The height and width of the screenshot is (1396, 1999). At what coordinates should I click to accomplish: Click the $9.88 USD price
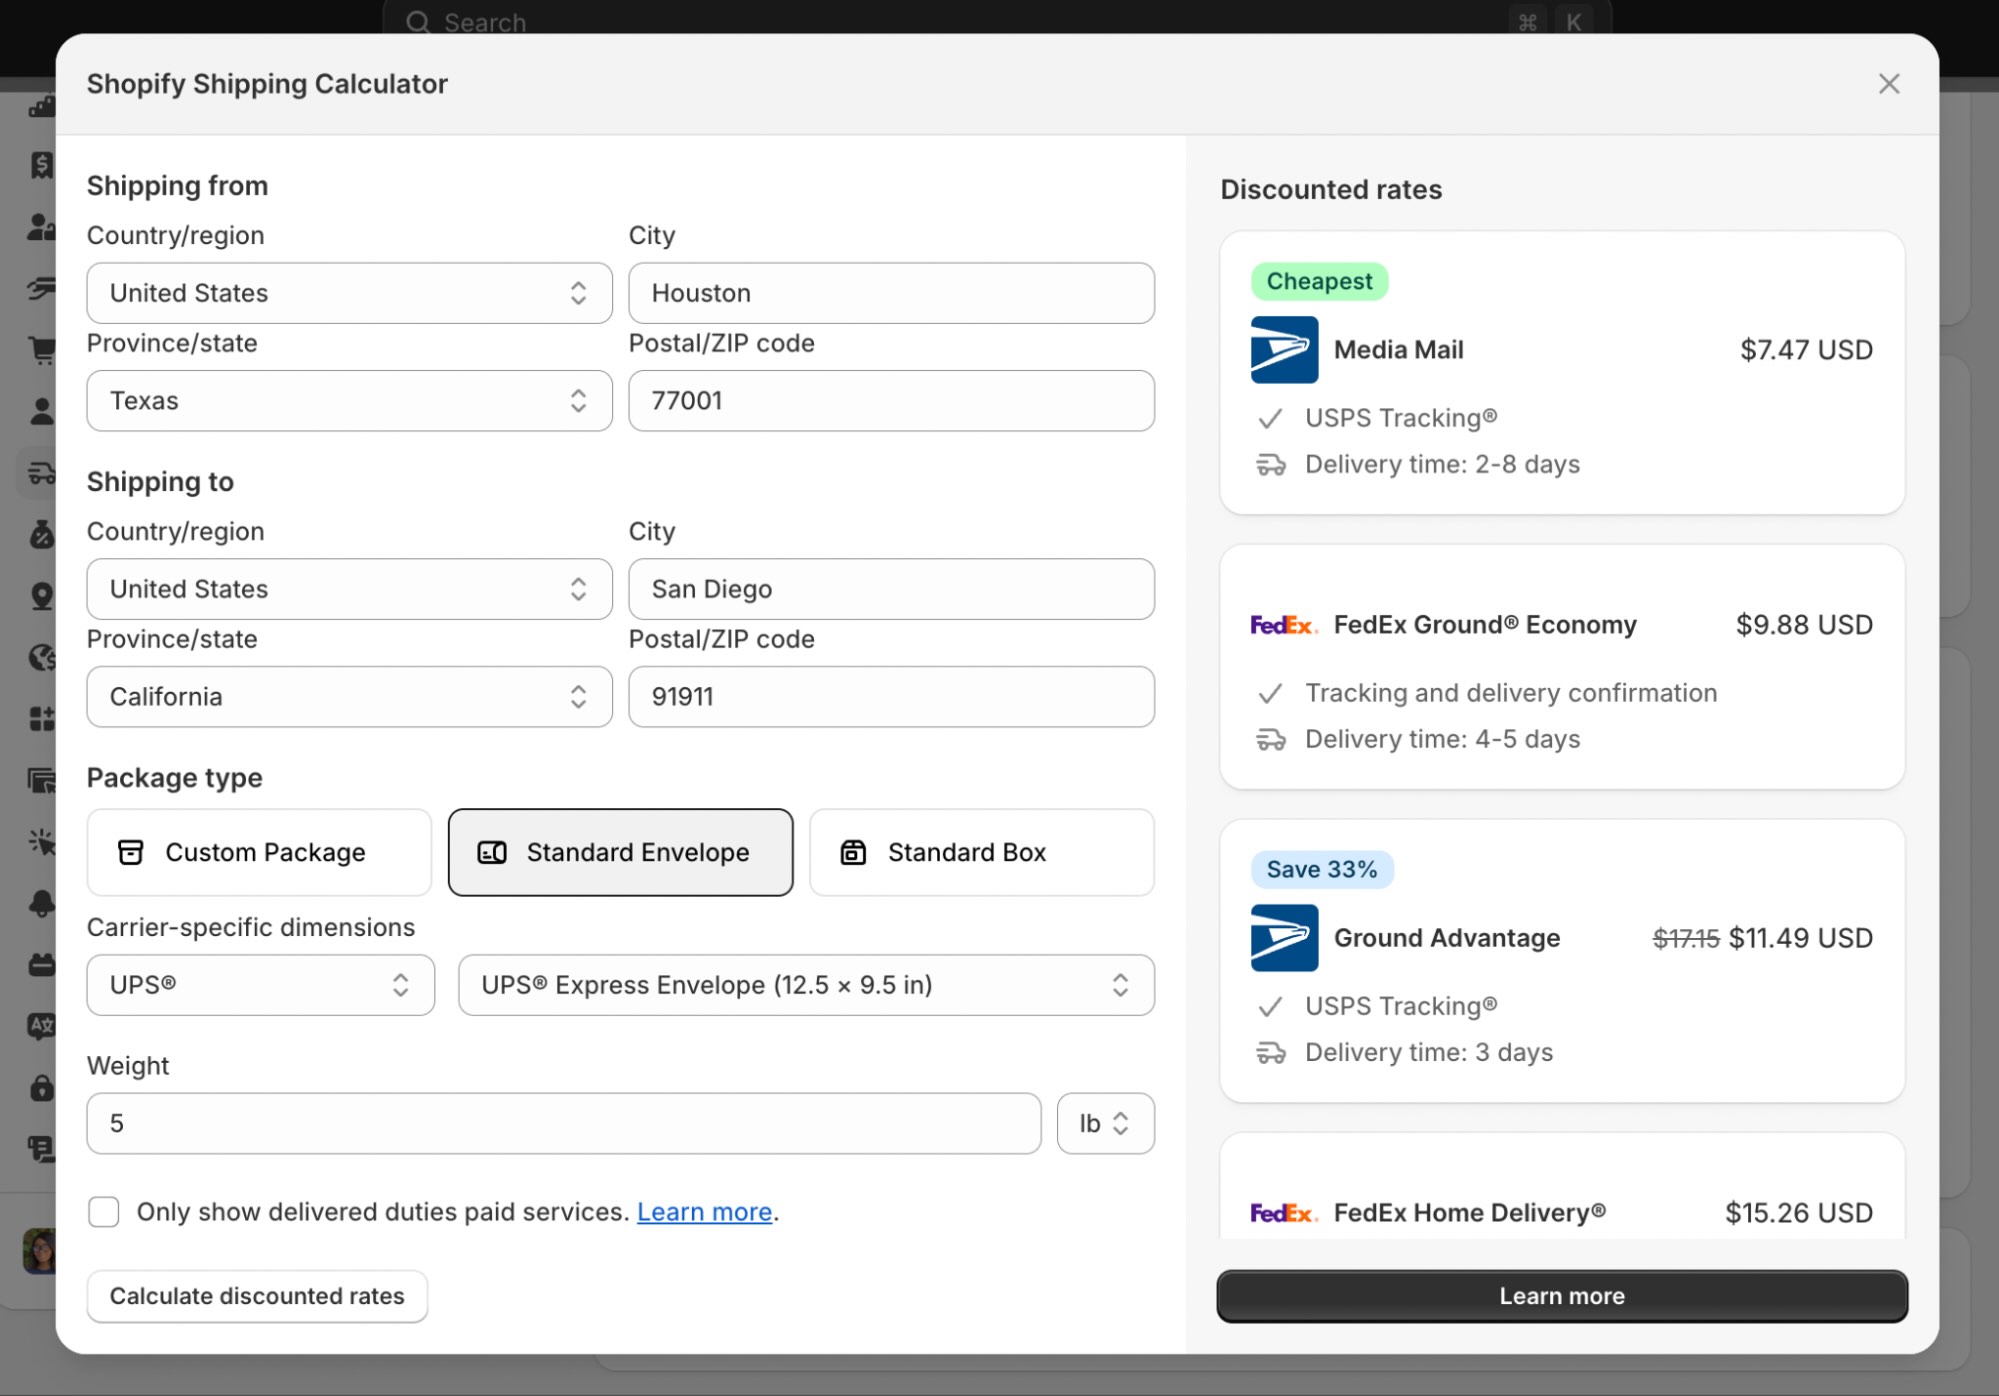(1804, 625)
